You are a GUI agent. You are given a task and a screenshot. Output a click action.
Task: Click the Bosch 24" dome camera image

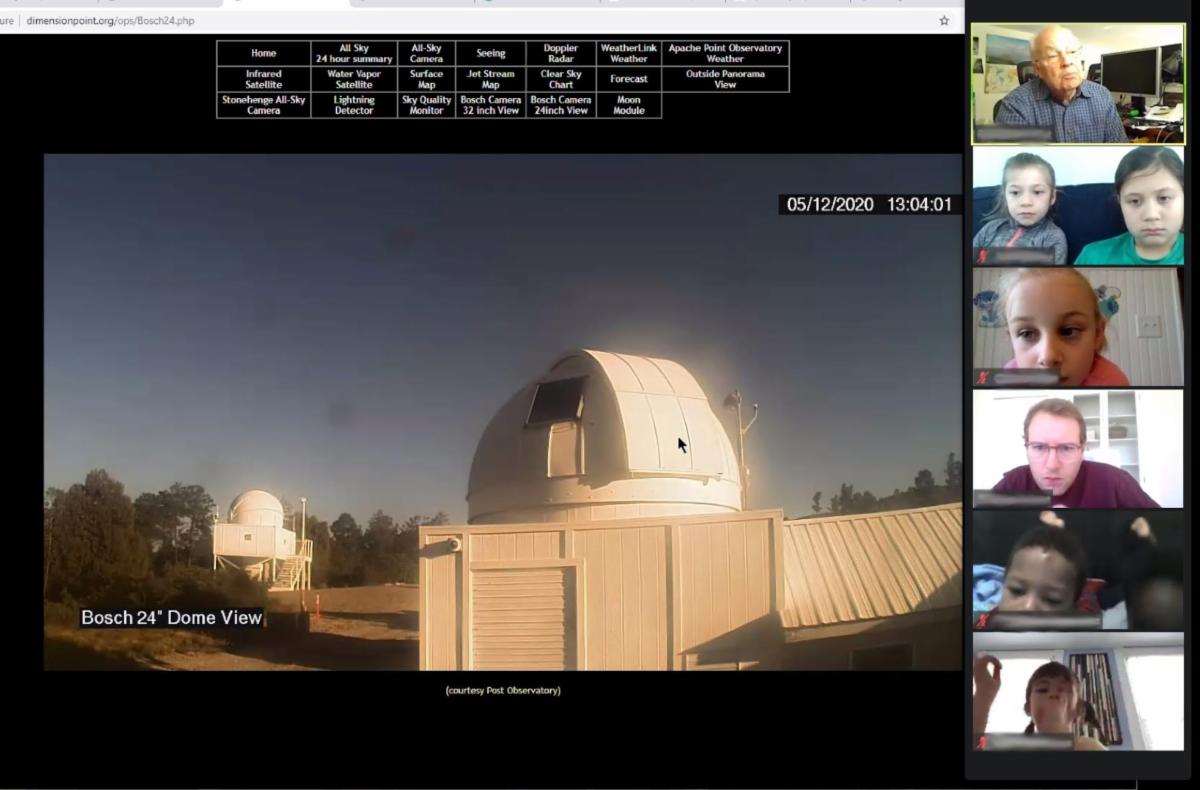[502, 411]
